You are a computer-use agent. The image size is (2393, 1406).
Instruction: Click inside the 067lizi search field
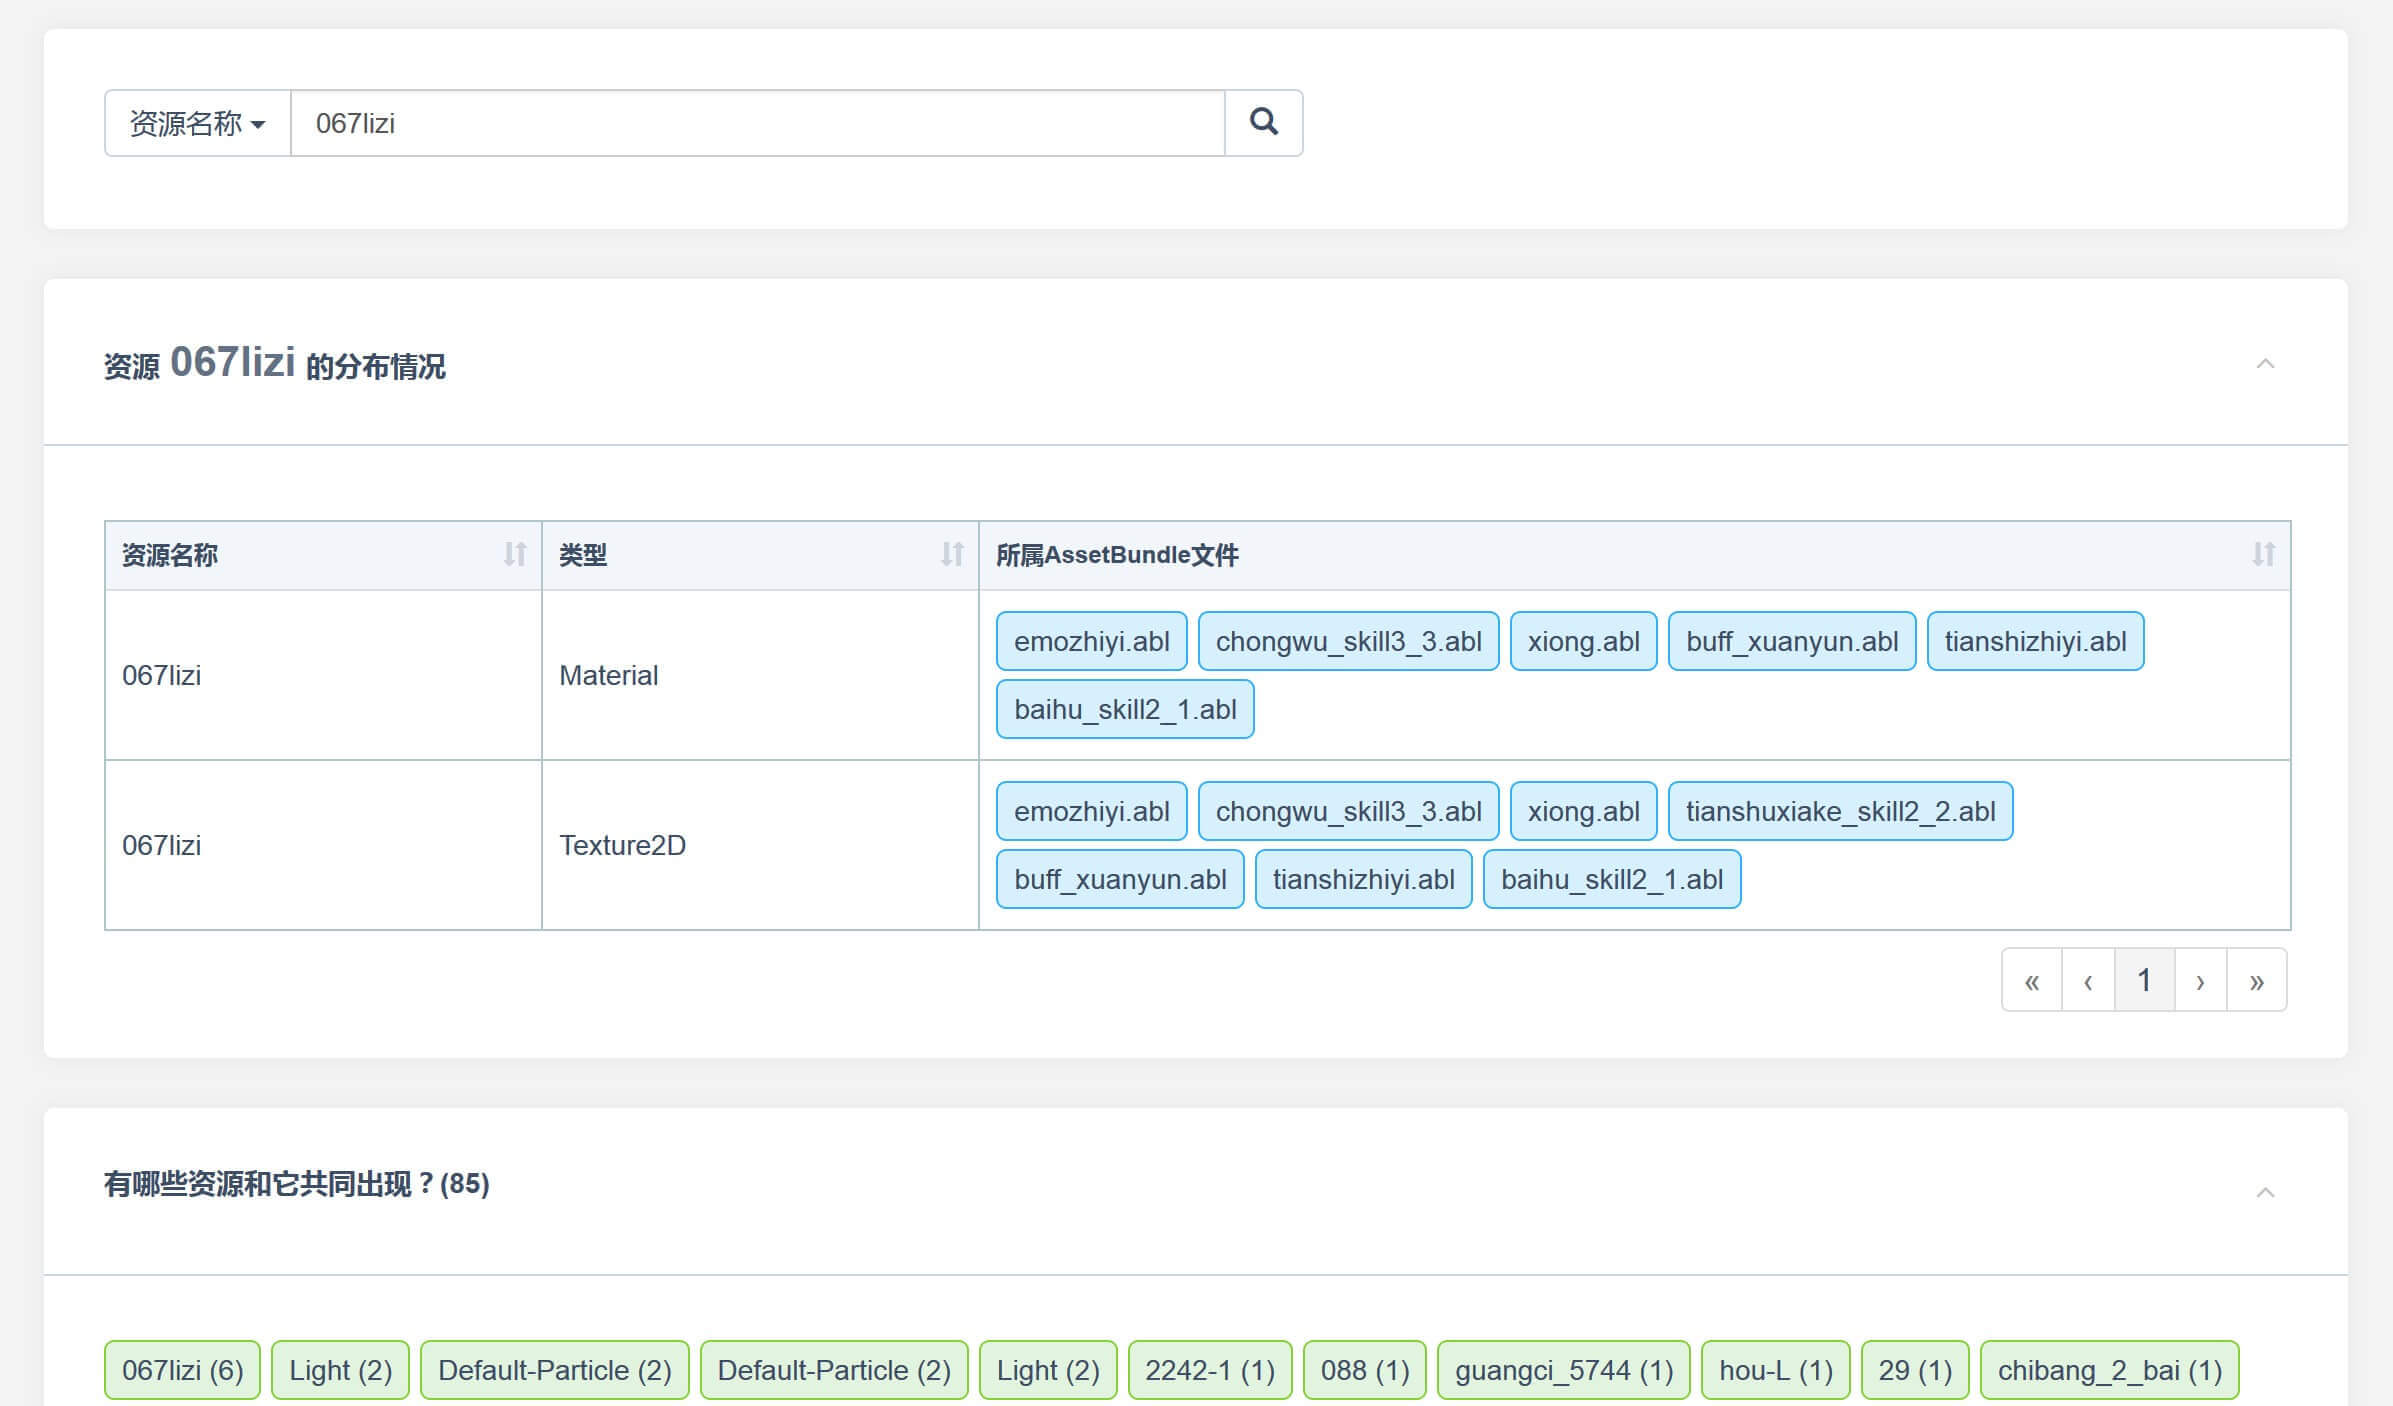click(757, 123)
